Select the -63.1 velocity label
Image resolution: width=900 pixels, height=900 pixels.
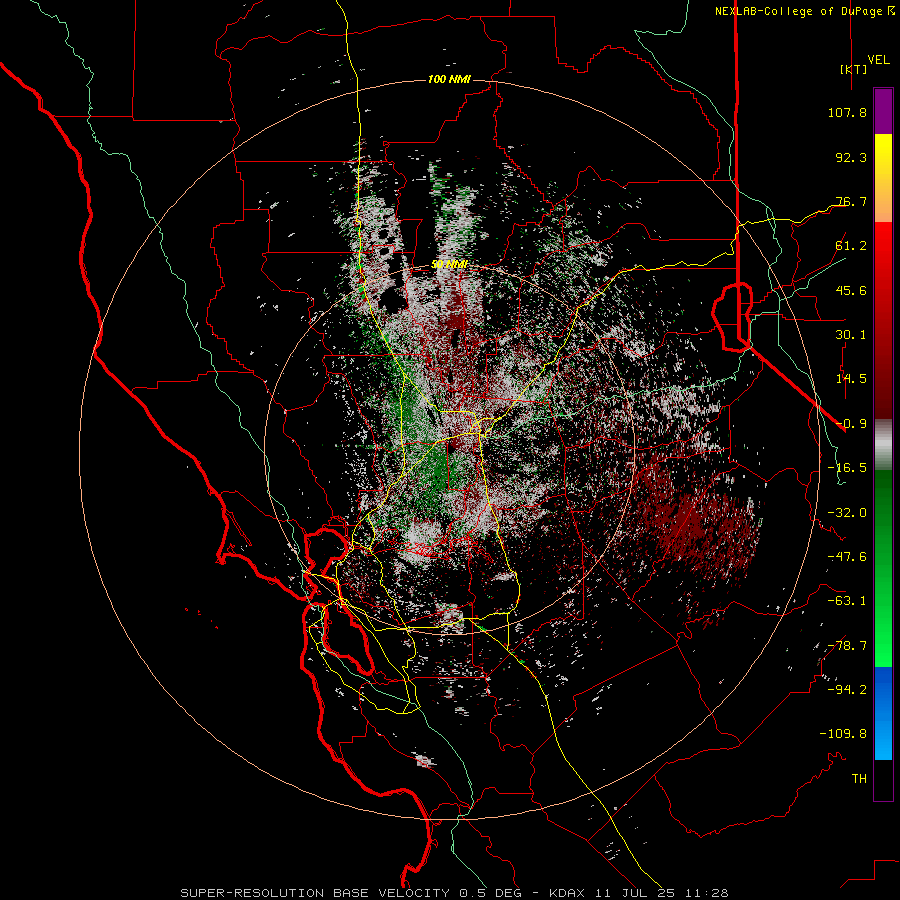847,601
